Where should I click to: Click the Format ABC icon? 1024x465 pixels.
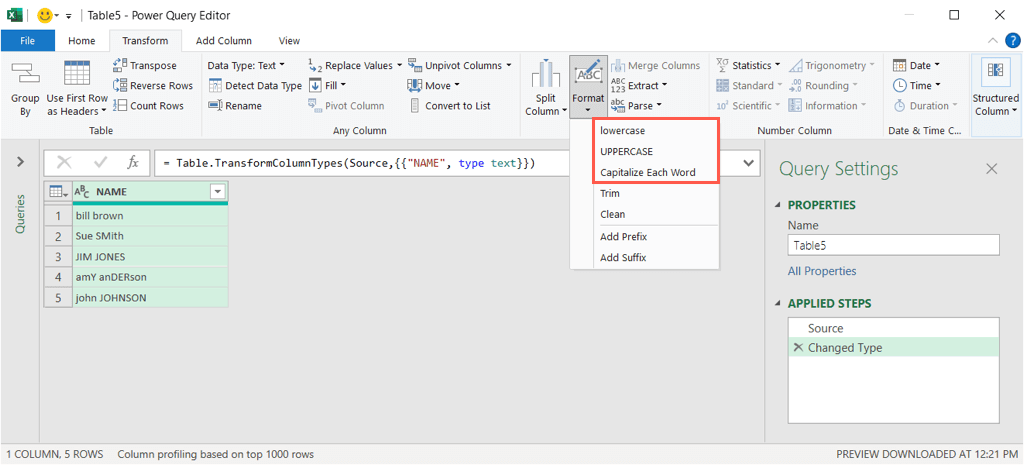coord(588,74)
